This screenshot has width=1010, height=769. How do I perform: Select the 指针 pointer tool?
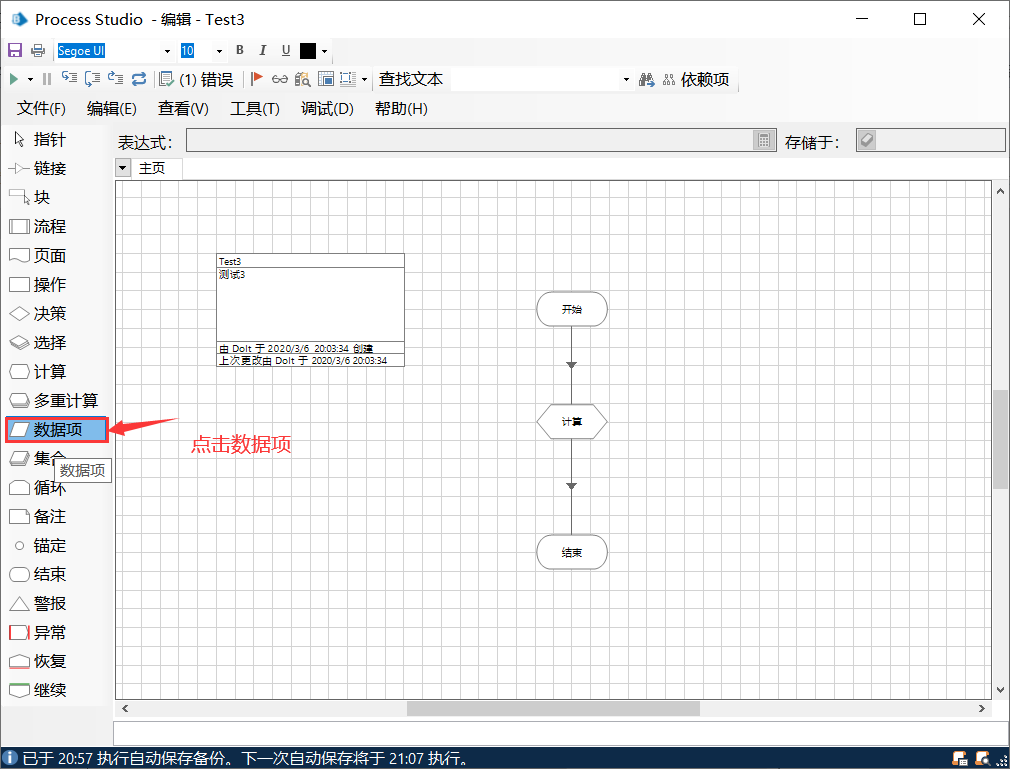[41, 140]
